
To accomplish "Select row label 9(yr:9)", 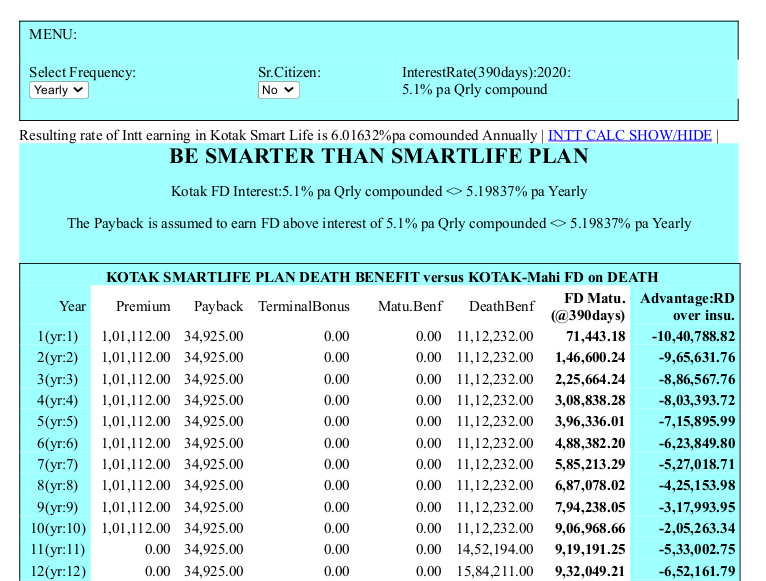I will pyautogui.click(x=57, y=508).
